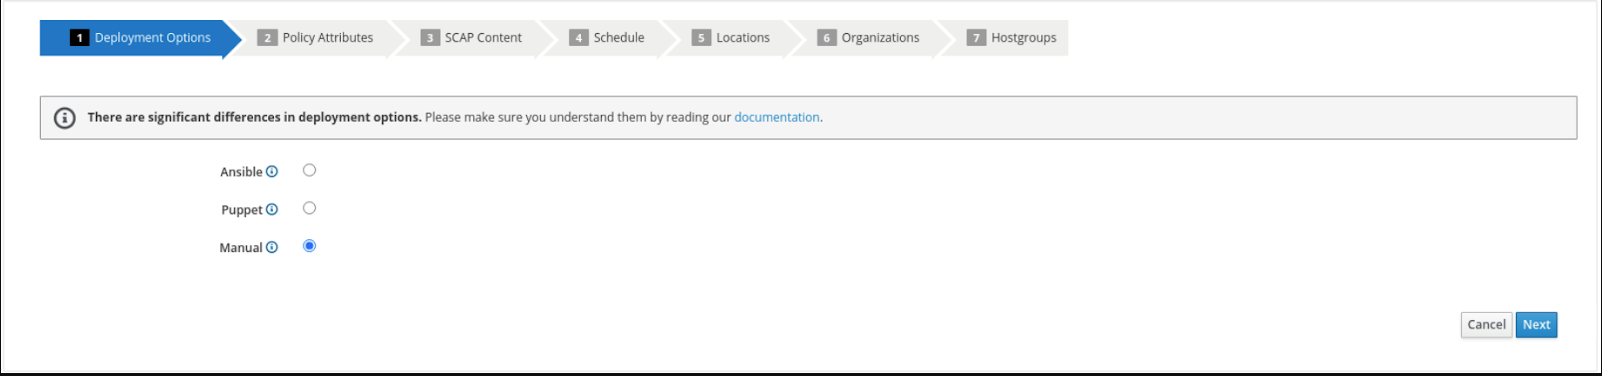Click the Manual label text
The image size is (1602, 376).
[241, 248]
